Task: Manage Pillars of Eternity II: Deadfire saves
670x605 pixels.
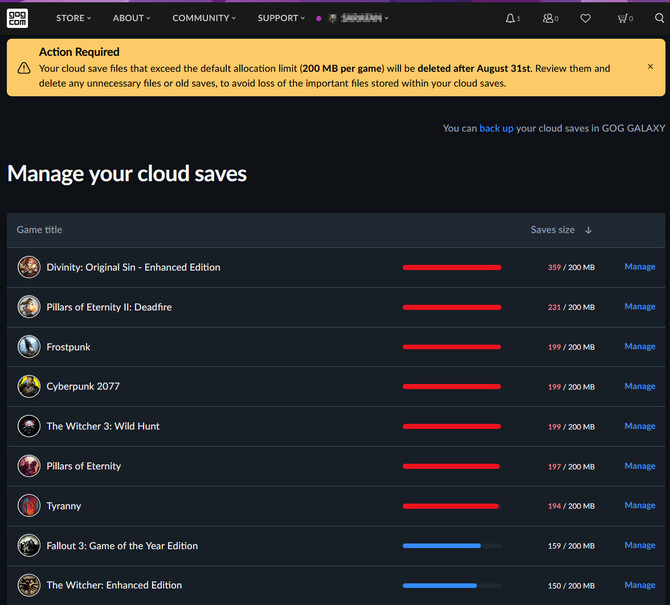Action: [x=640, y=306]
